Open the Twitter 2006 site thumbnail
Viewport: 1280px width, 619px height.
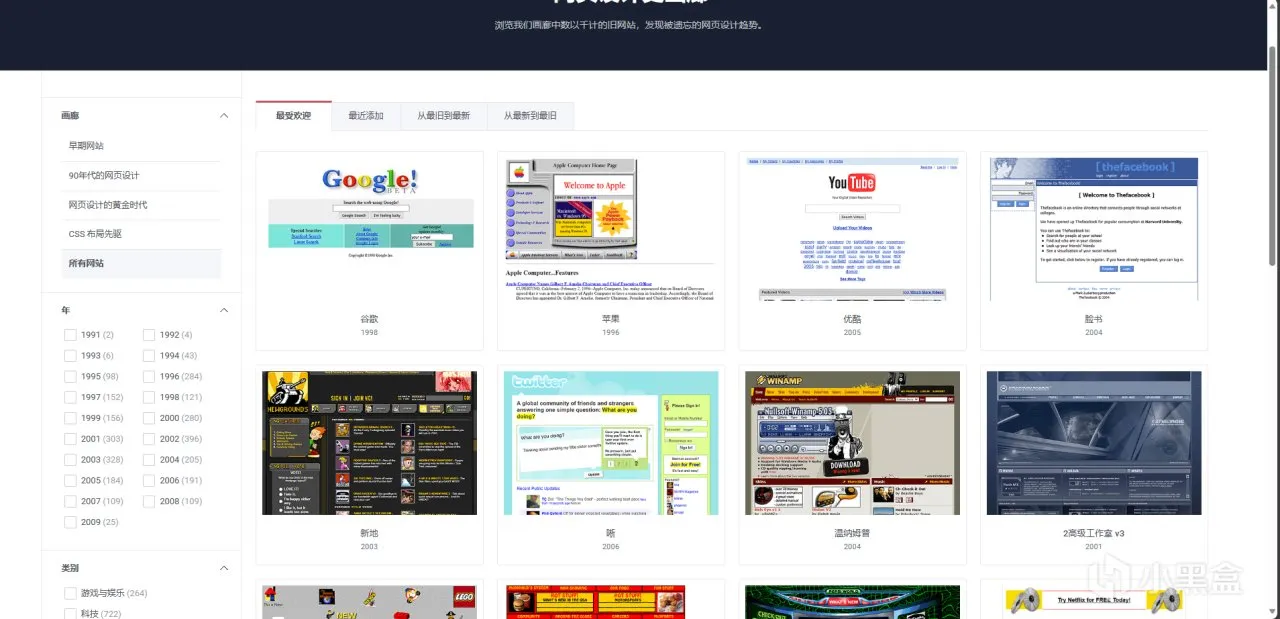click(x=611, y=443)
